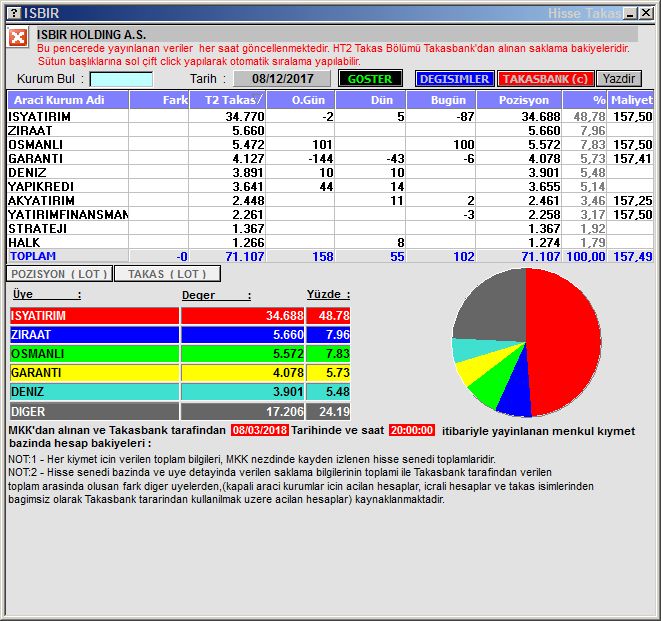Click the gray slice of pie chart
The width and height of the screenshot is (661, 621).
[493, 310]
